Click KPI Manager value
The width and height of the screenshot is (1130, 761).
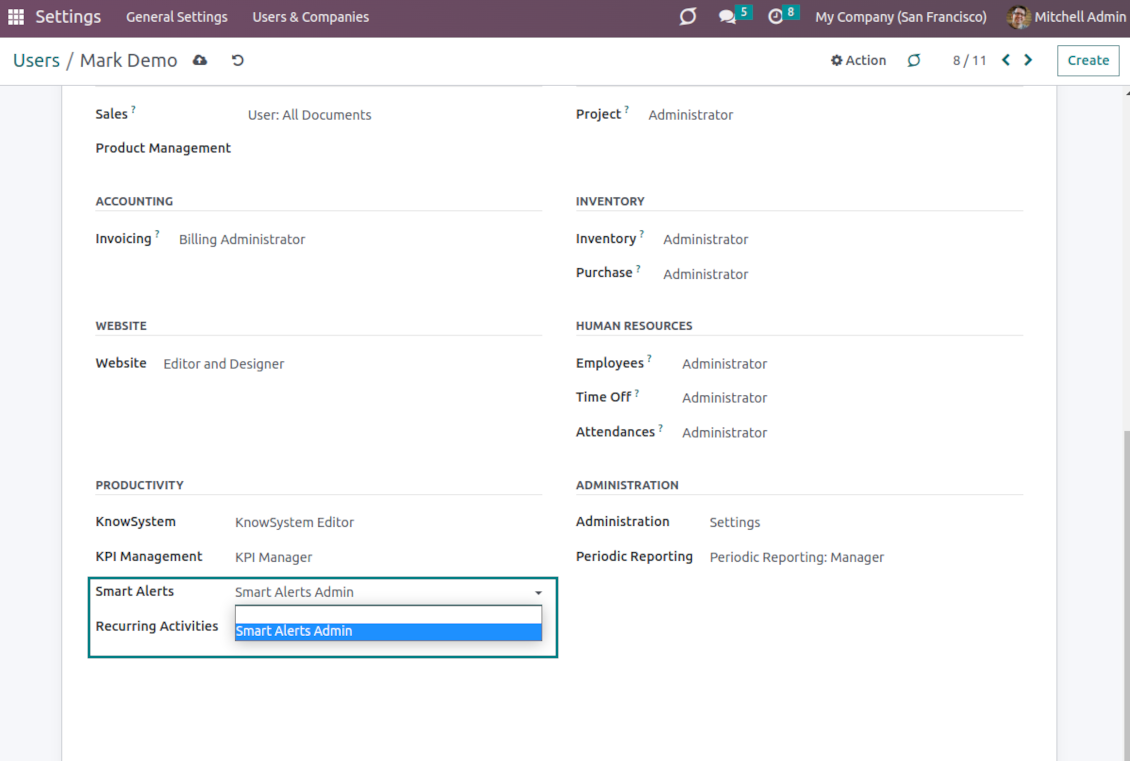pos(274,557)
